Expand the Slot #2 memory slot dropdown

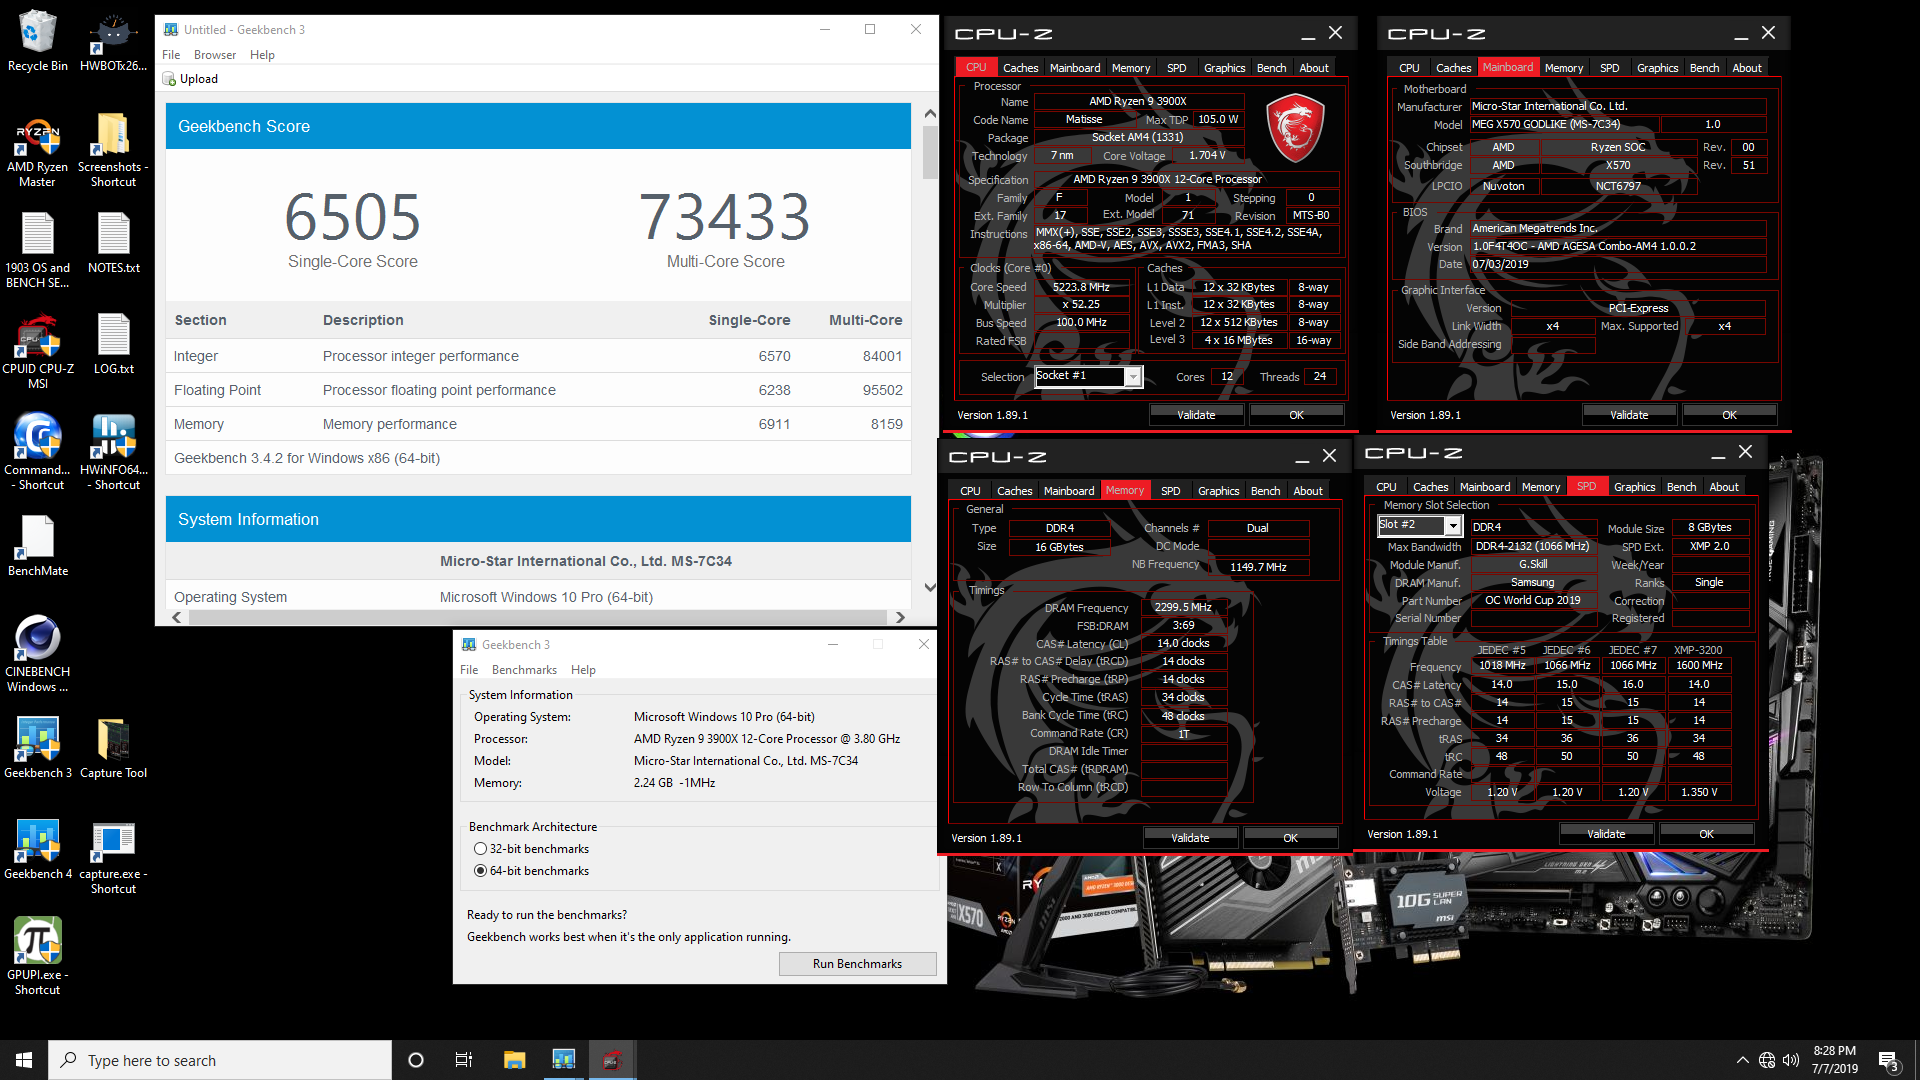pyautogui.click(x=1453, y=525)
